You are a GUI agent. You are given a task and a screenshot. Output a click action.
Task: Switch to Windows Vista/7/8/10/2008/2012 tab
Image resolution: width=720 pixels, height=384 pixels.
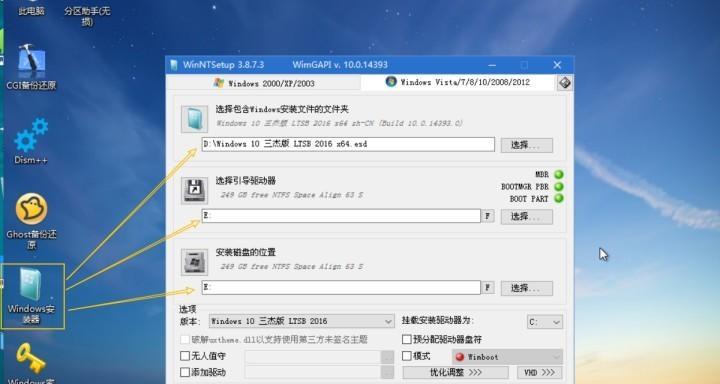458,82
